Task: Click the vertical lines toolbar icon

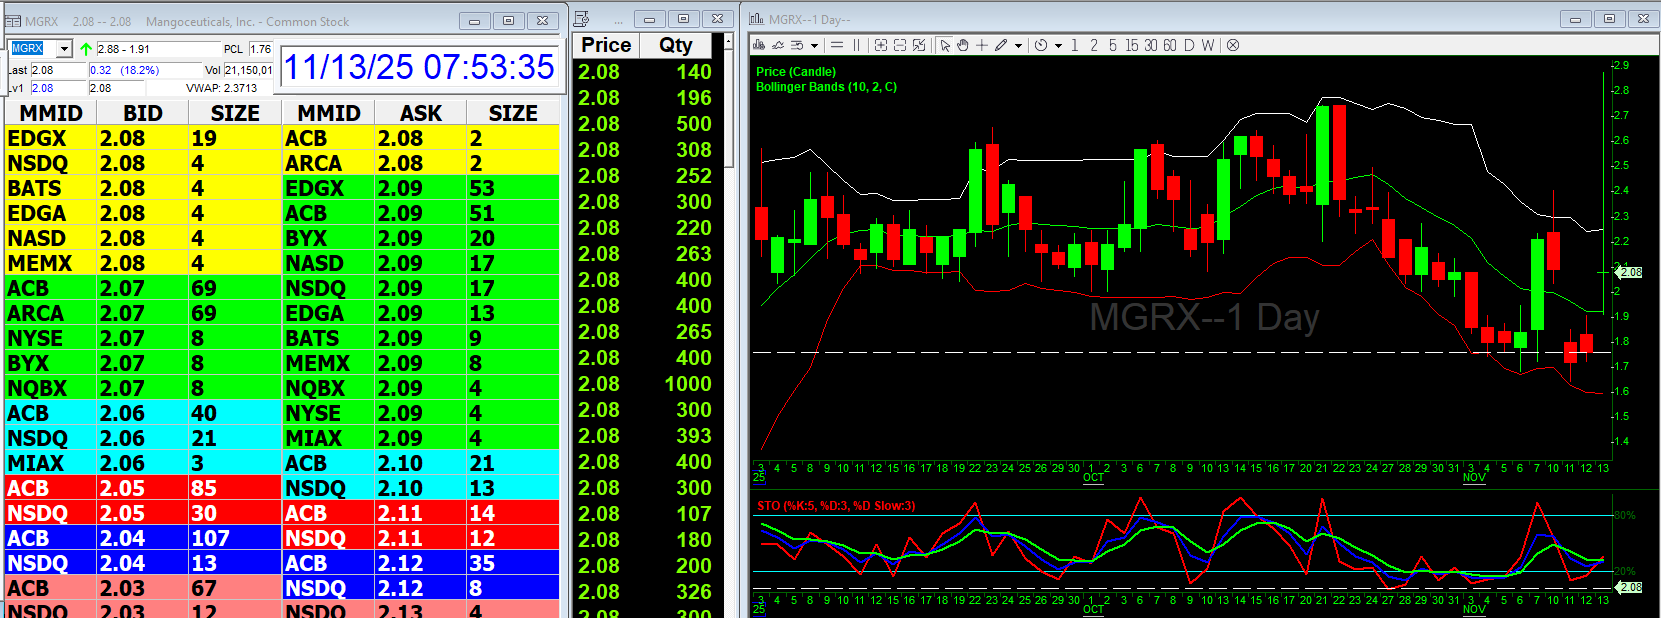Action: [x=856, y=45]
